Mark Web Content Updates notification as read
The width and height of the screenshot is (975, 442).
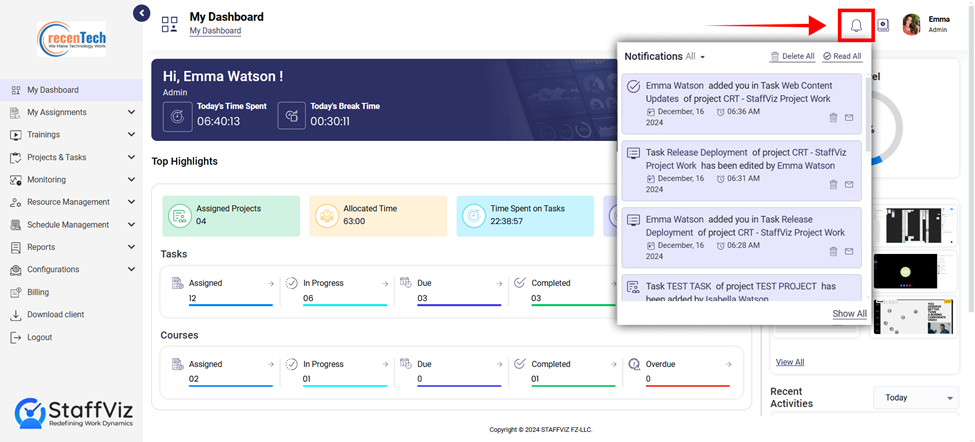click(849, 117)
